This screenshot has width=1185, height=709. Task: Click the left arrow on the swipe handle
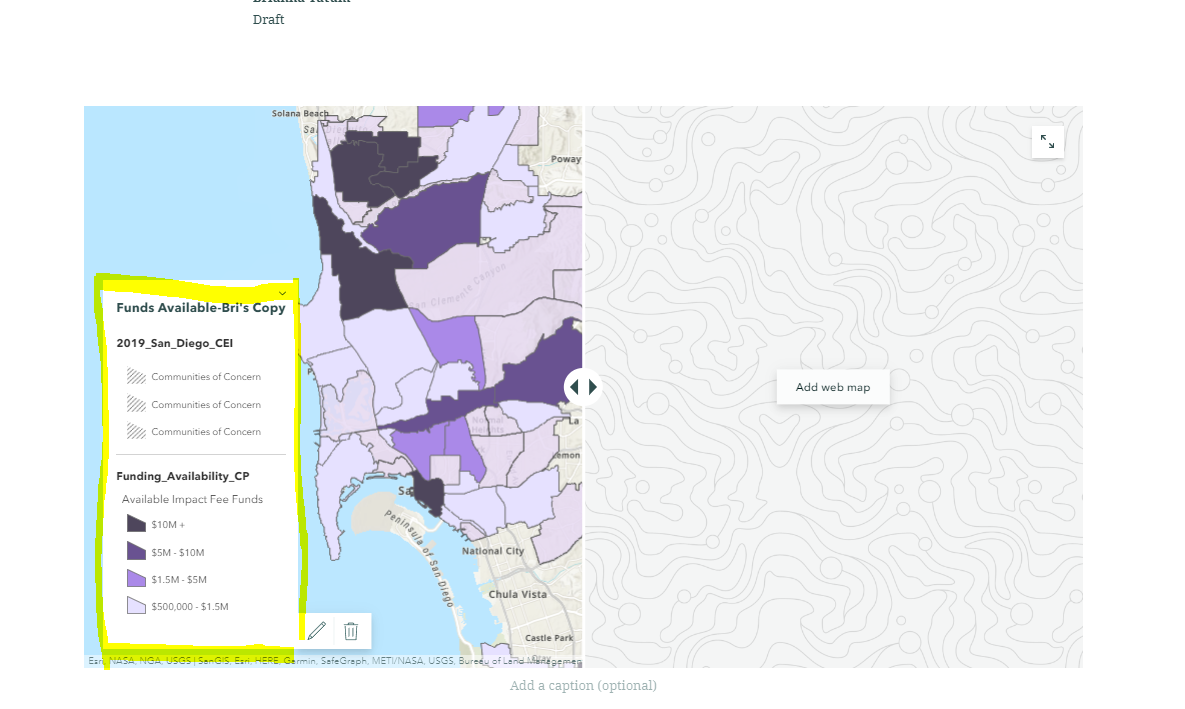click(x=575, y=386)
